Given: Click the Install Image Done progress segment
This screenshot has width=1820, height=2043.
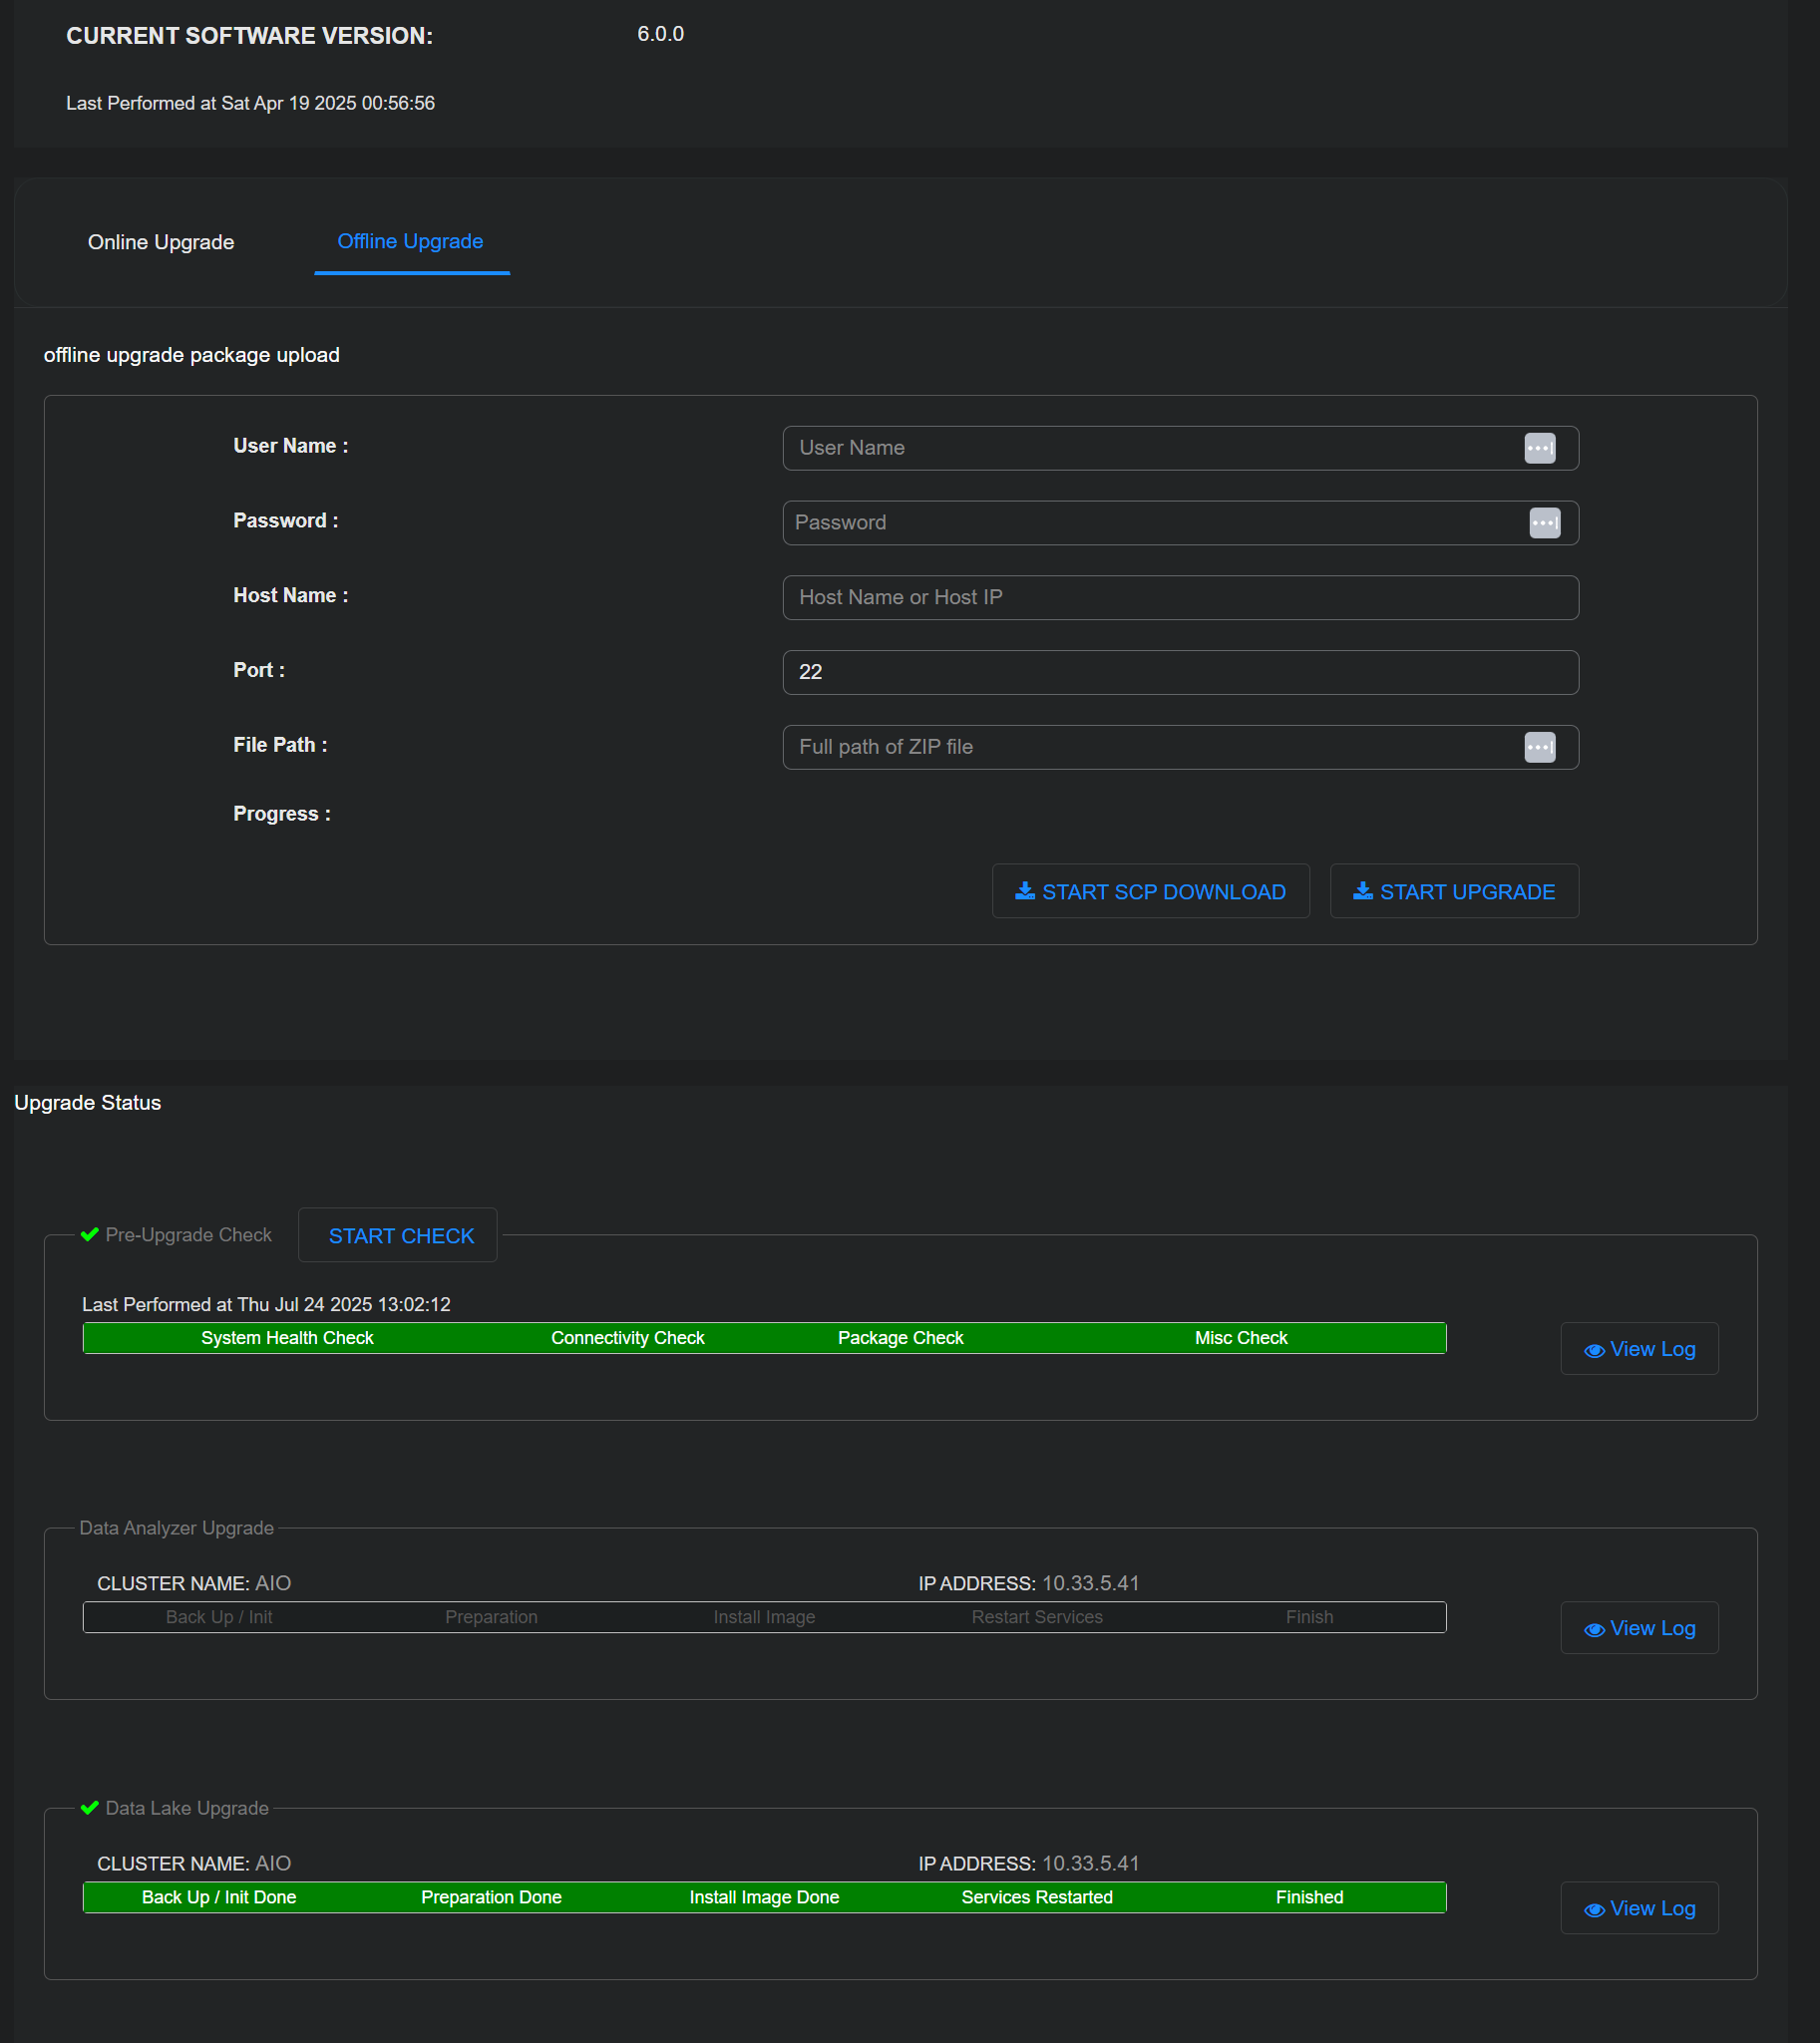Looking at the screenshot, I should click(x=764, y=1897).
